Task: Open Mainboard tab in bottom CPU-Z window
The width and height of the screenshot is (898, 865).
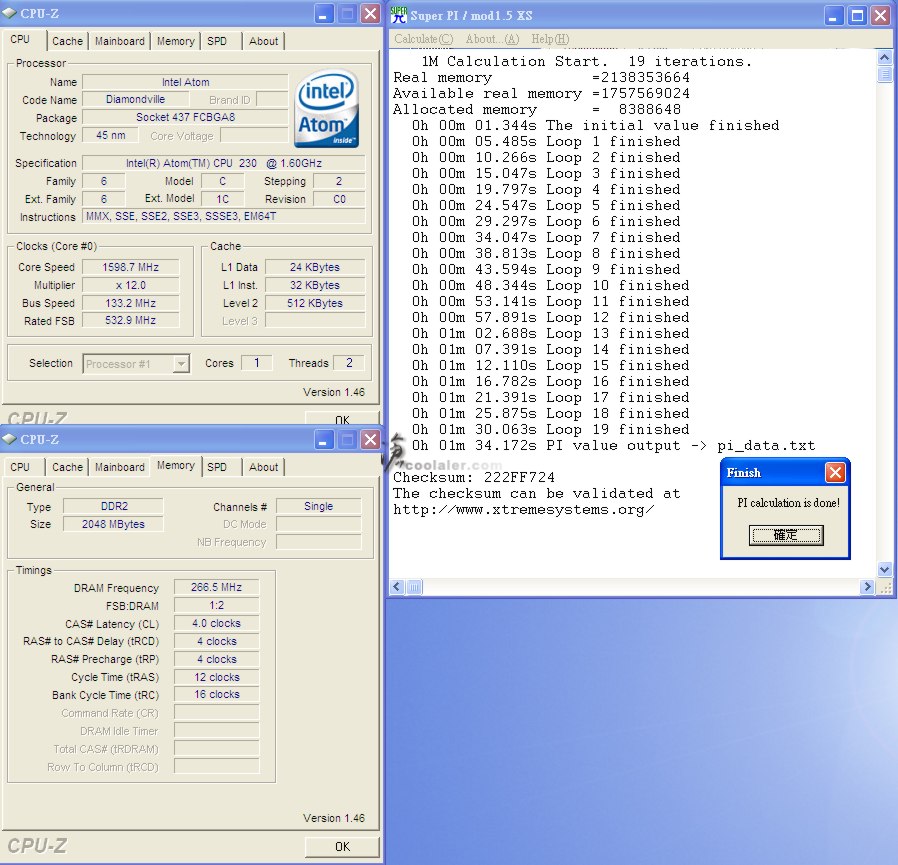Action: (120, 467)
